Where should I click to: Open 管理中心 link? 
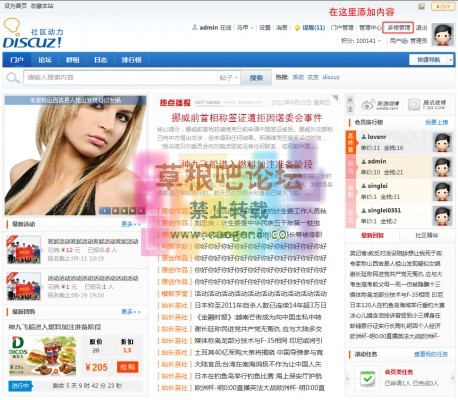pyautogui.click(x=370, y=28)
